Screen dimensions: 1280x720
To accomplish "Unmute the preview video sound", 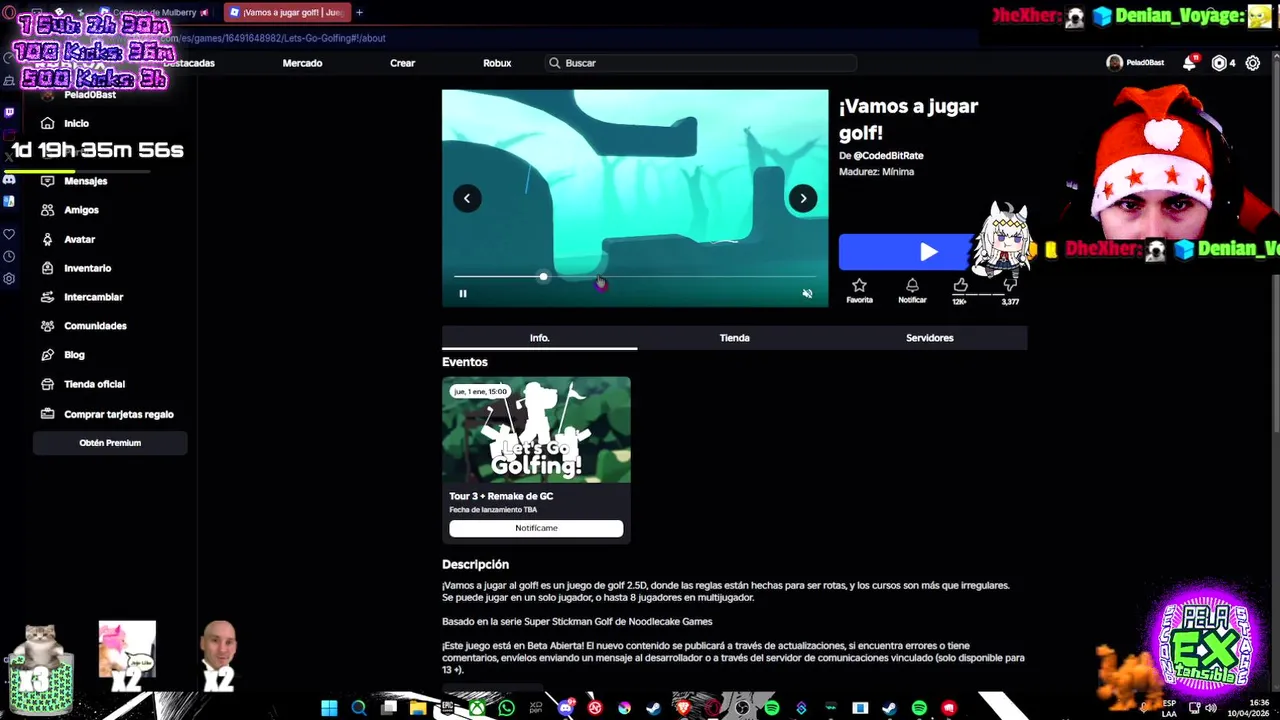I will (807, 294).
